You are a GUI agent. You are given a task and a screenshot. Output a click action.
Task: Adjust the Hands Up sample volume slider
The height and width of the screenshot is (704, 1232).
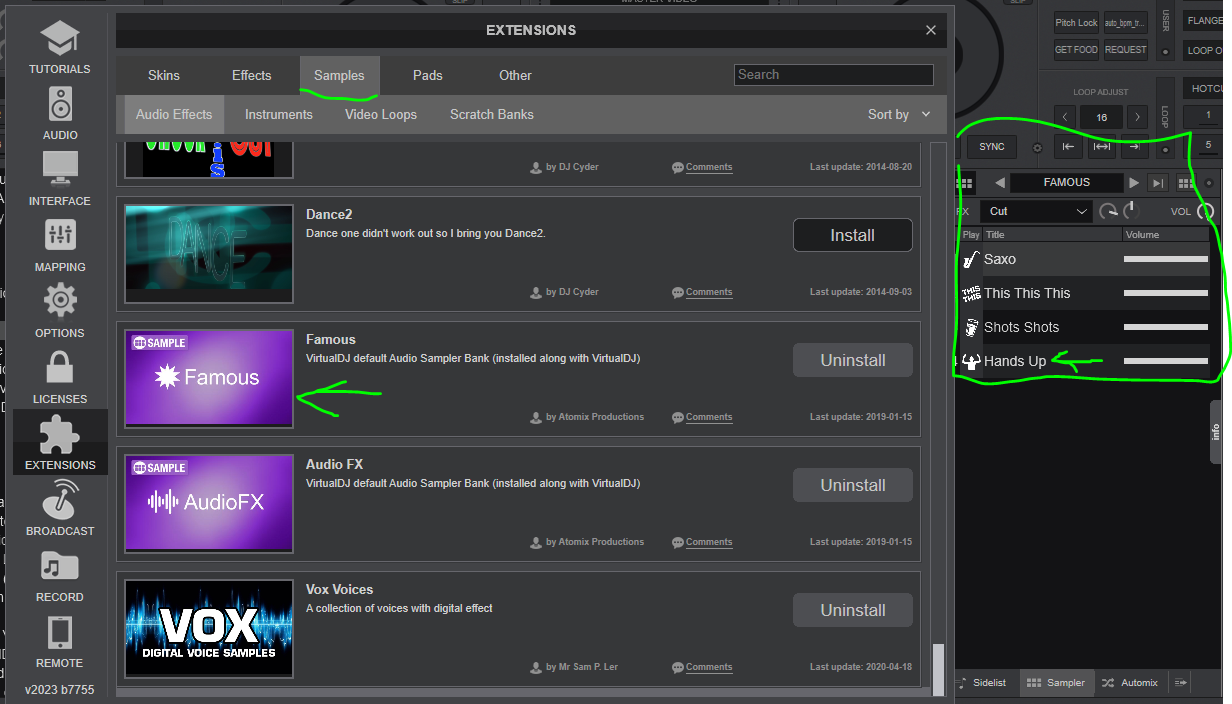(1166, 362)
